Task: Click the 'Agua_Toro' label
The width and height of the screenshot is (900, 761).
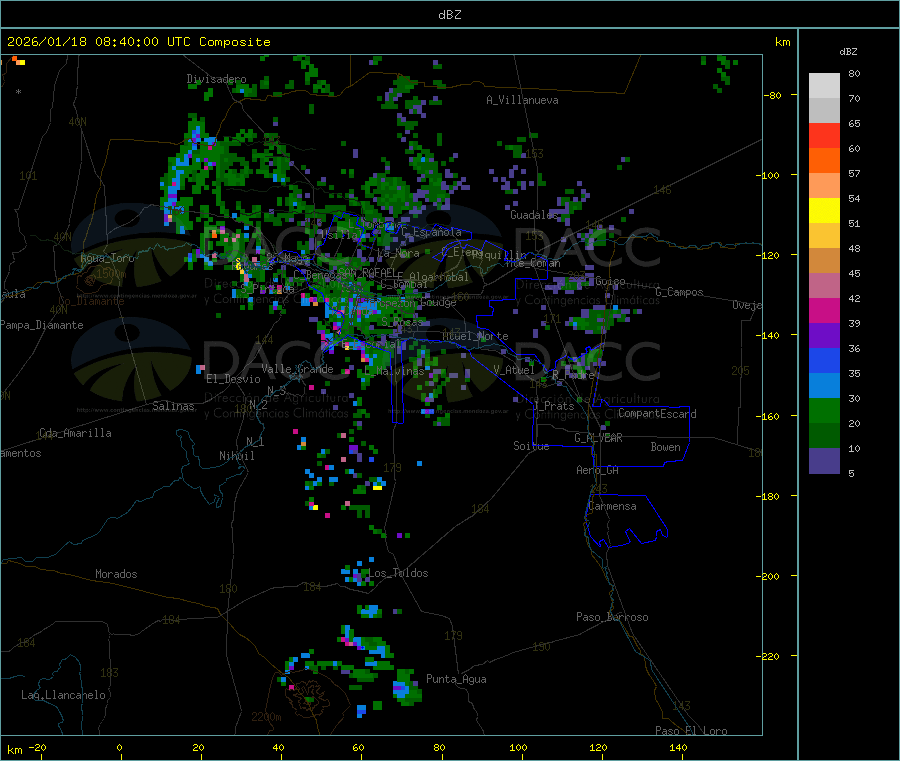Action: click(107, 258)
